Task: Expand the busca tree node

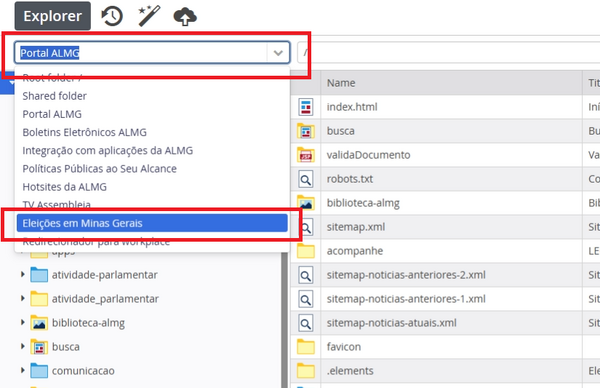Action: [23, 347]
